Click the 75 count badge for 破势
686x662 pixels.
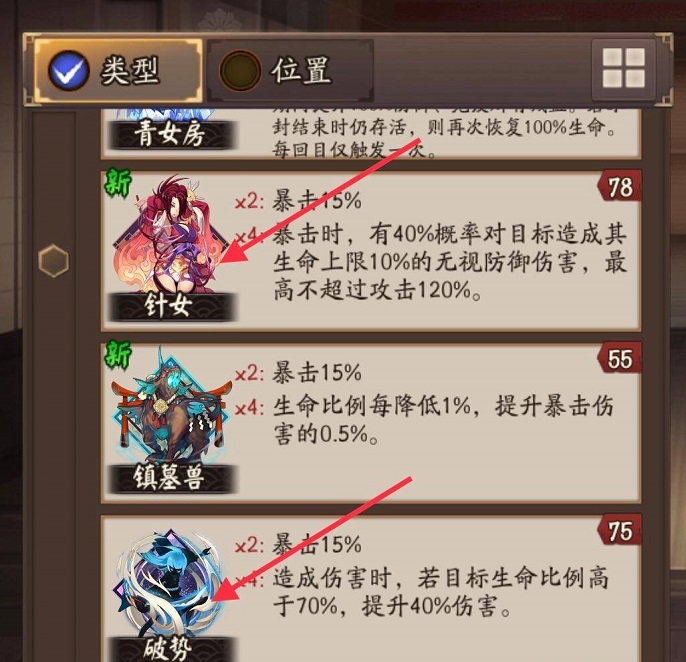[x=620, y=530]
